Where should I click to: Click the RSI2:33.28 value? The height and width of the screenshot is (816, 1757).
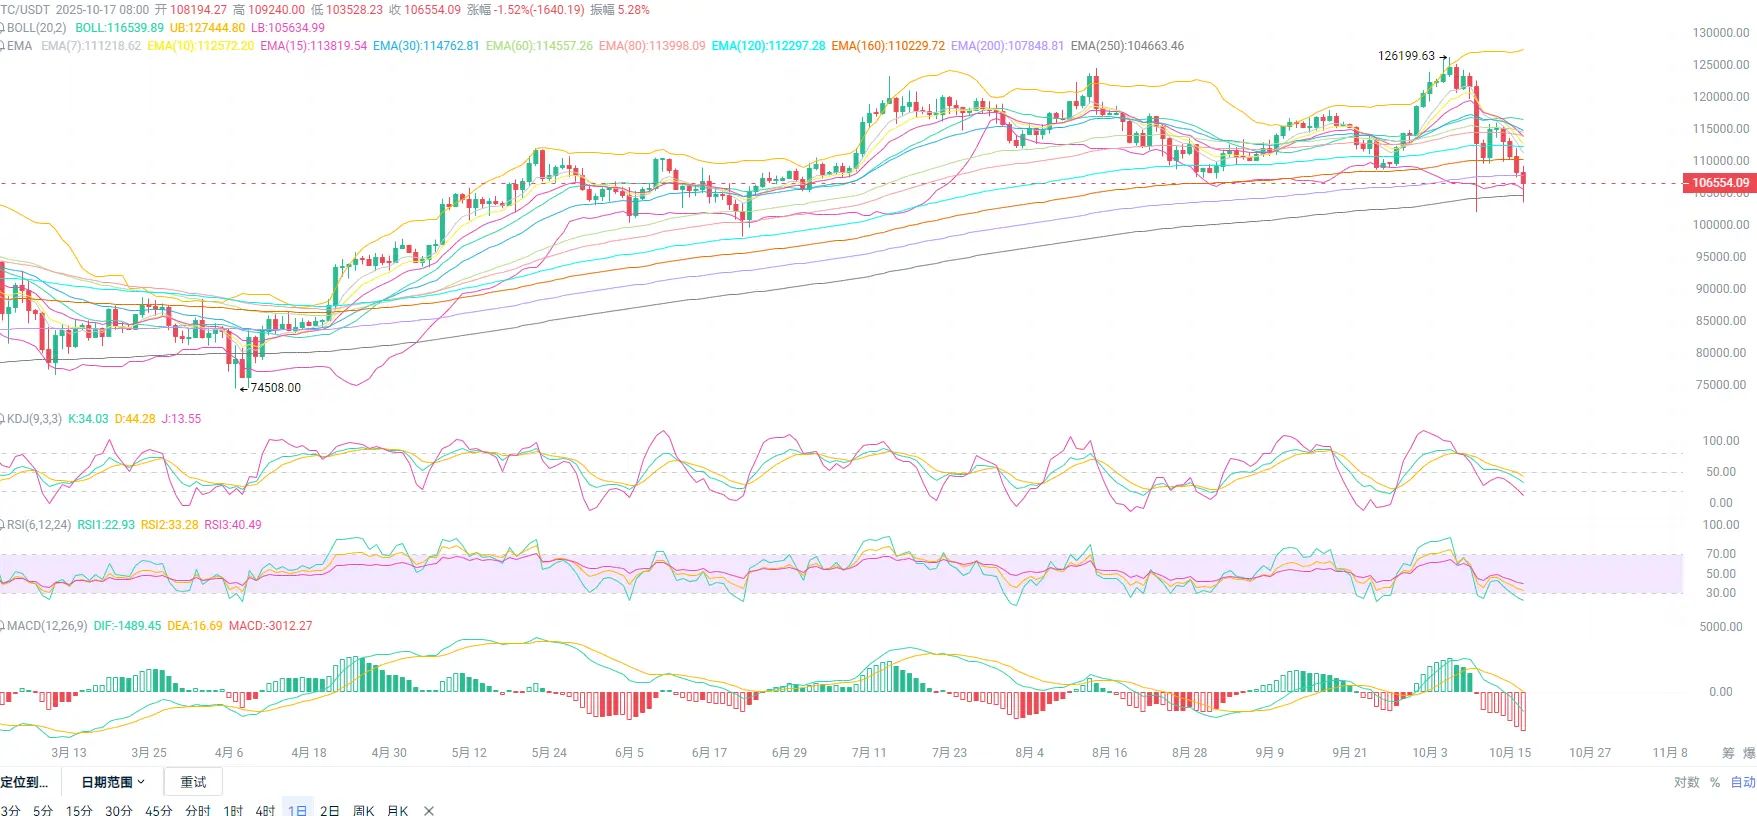click(169, 525)
